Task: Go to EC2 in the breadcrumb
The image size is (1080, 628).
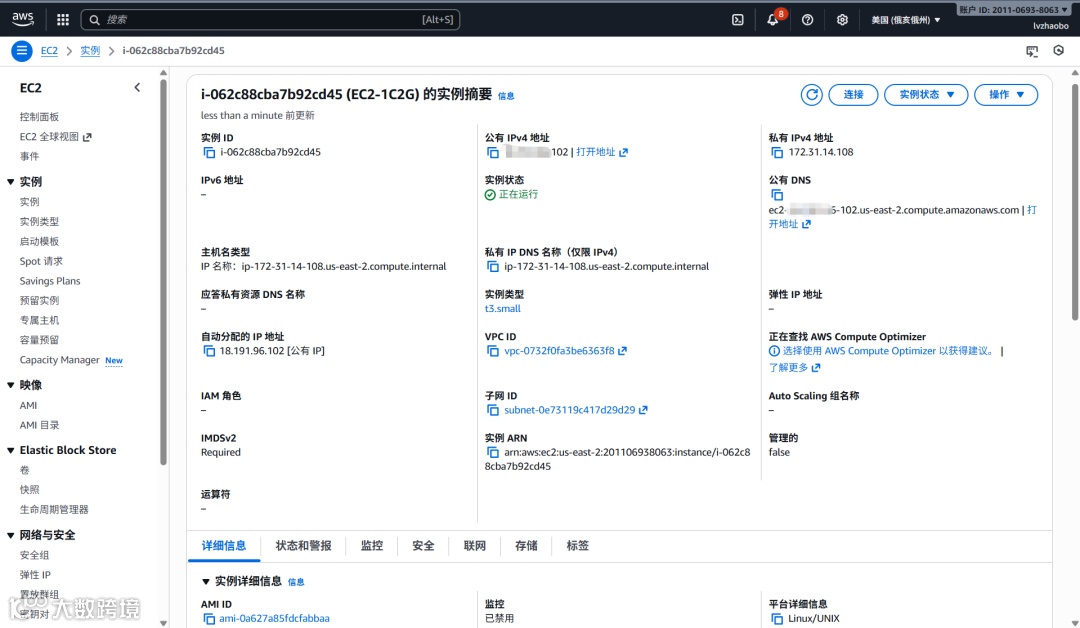Action: coord(49,51)
